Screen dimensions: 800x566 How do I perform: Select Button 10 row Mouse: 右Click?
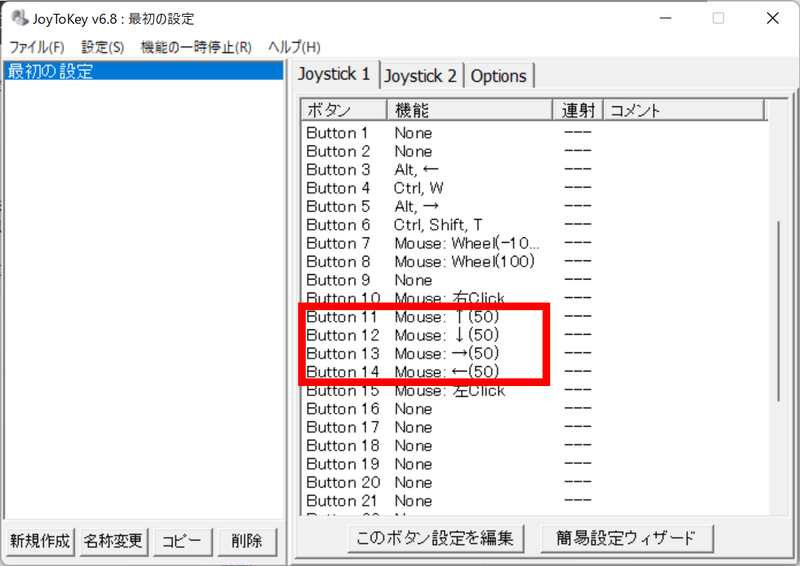534,298
